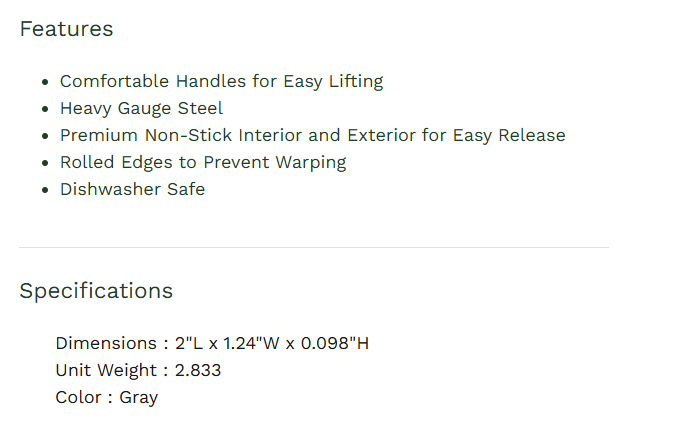Select the Premium Non-Stick Interior feature text
Image resolution: width=688 pixels, height=421 pixels.
point(313,135)
